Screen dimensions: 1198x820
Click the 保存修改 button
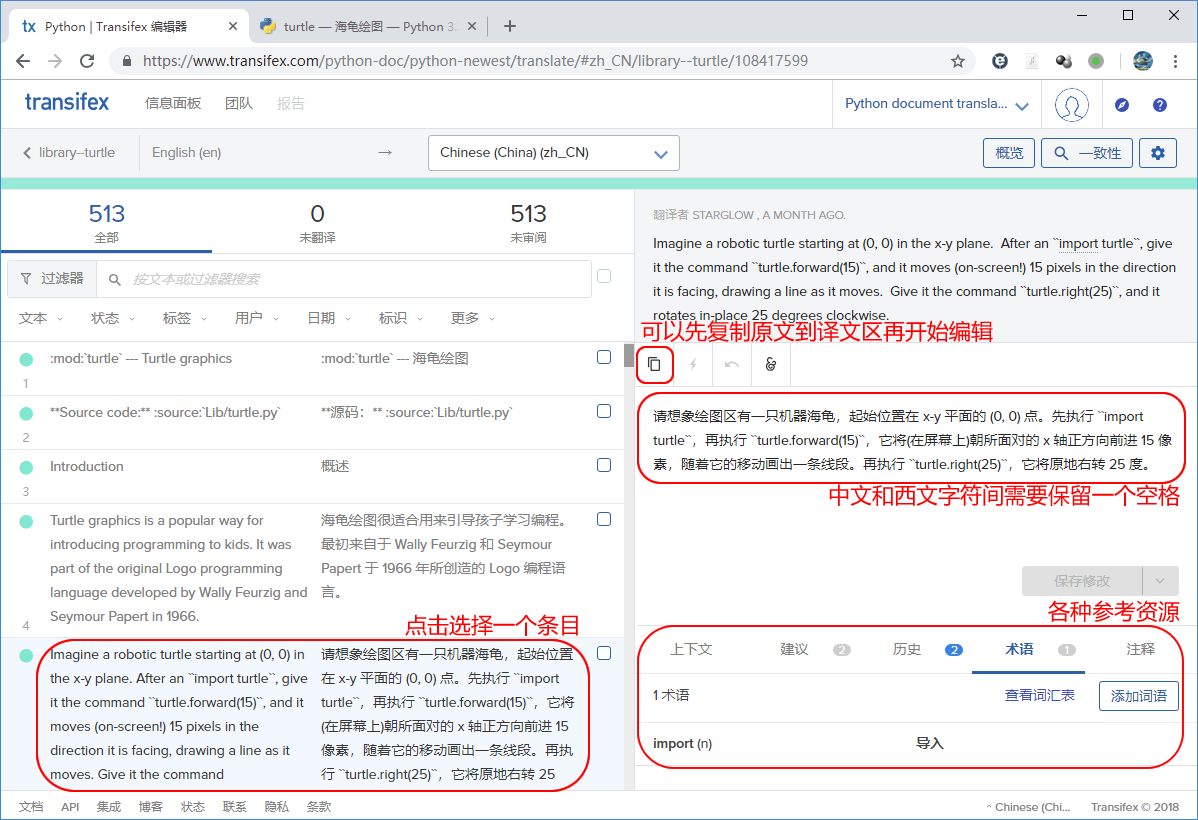pyautogui.click(x=1082, y=581)
